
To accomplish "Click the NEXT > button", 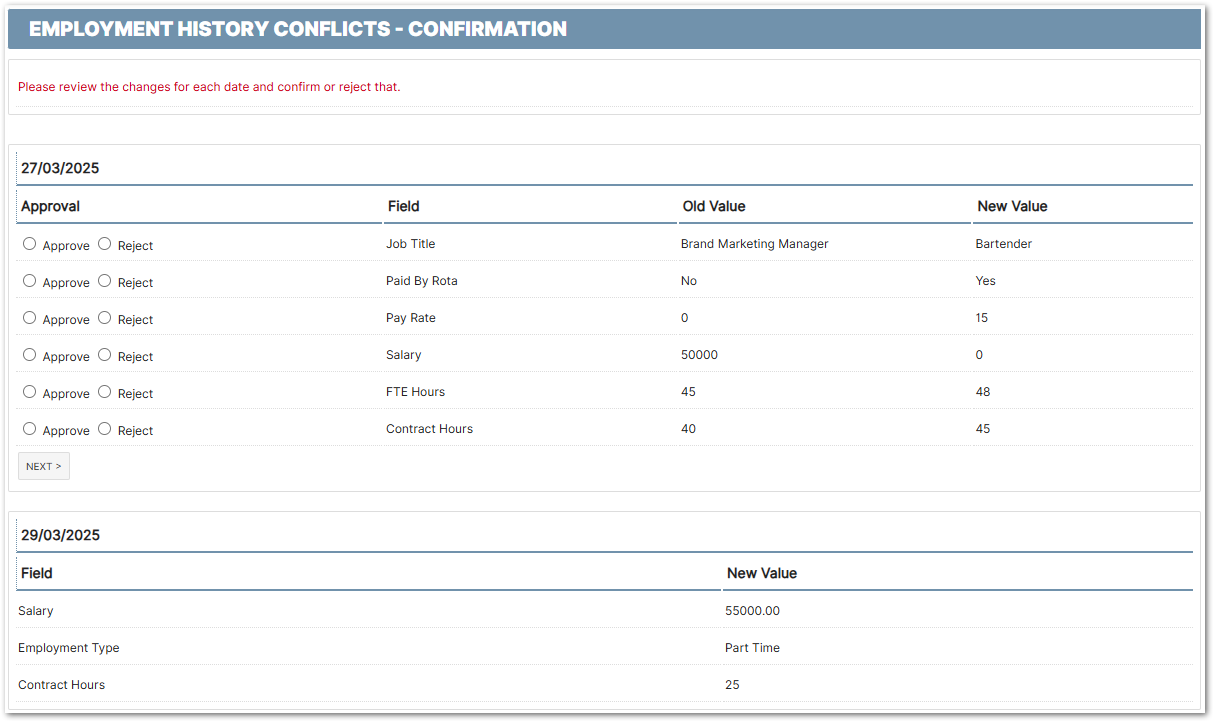I will pos(44,467).
